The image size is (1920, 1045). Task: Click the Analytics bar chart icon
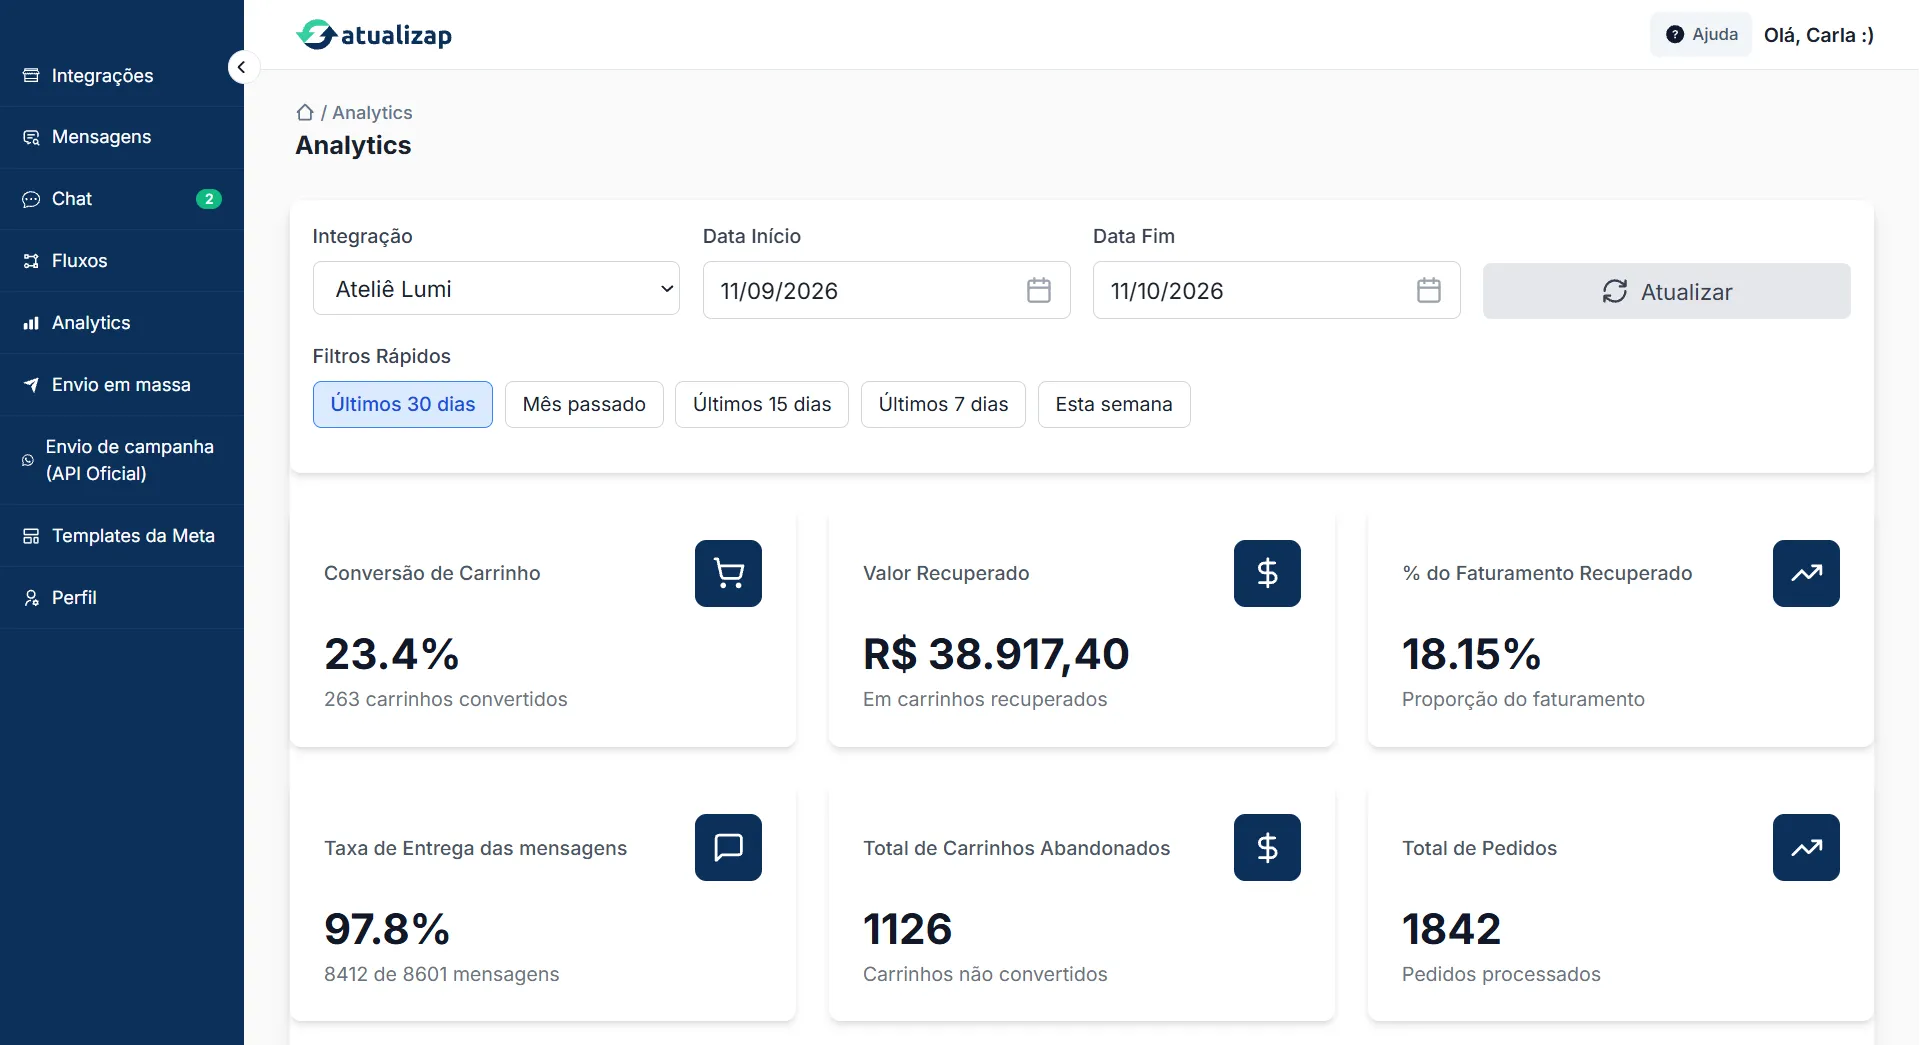(31, 323)
